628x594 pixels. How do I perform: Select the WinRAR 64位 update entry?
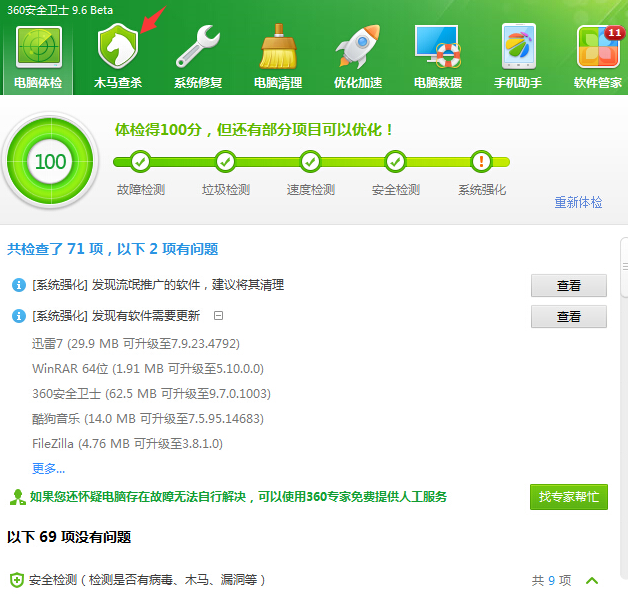coord(148,368)
